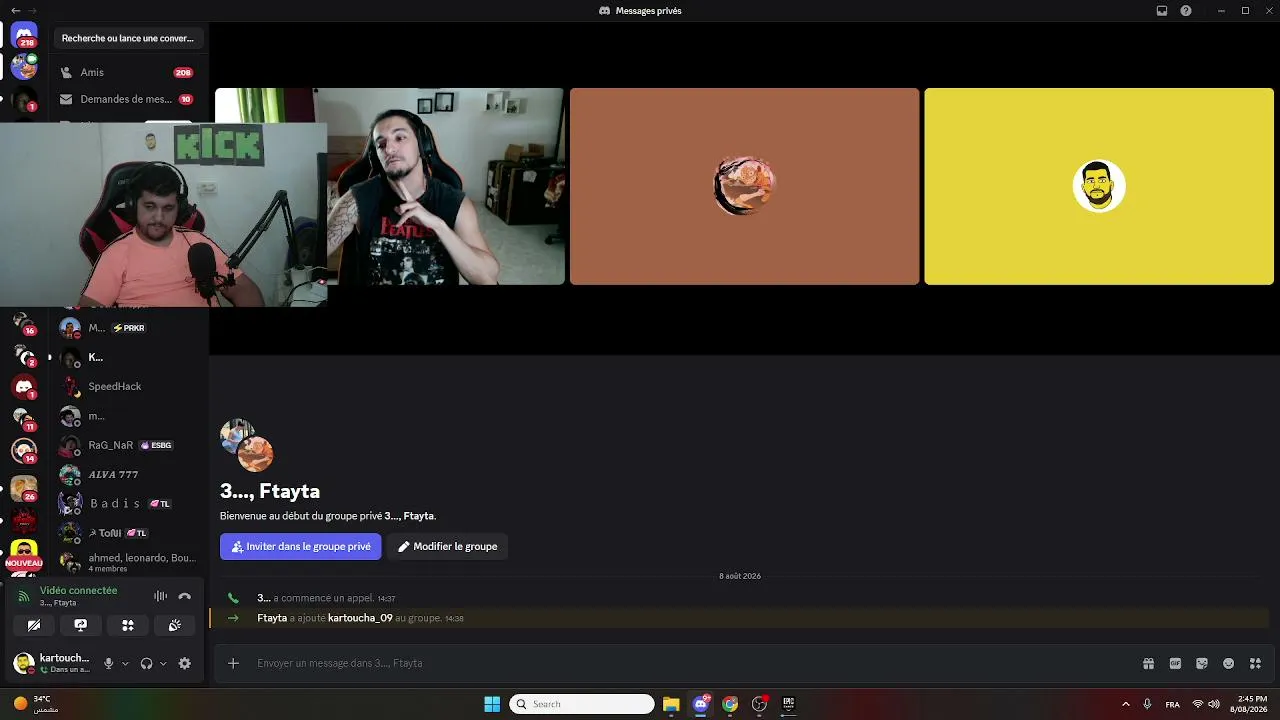1280x720 pixels.
Task: Open the conversation search box
Action: [x=128, y=38]
